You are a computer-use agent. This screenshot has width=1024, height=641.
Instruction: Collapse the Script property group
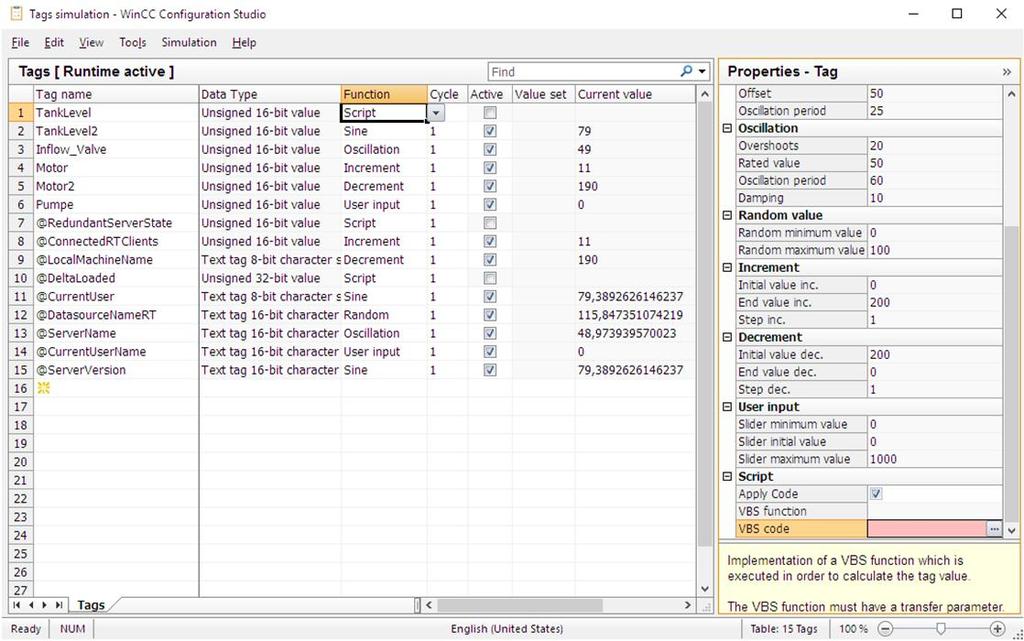(727, 477)
